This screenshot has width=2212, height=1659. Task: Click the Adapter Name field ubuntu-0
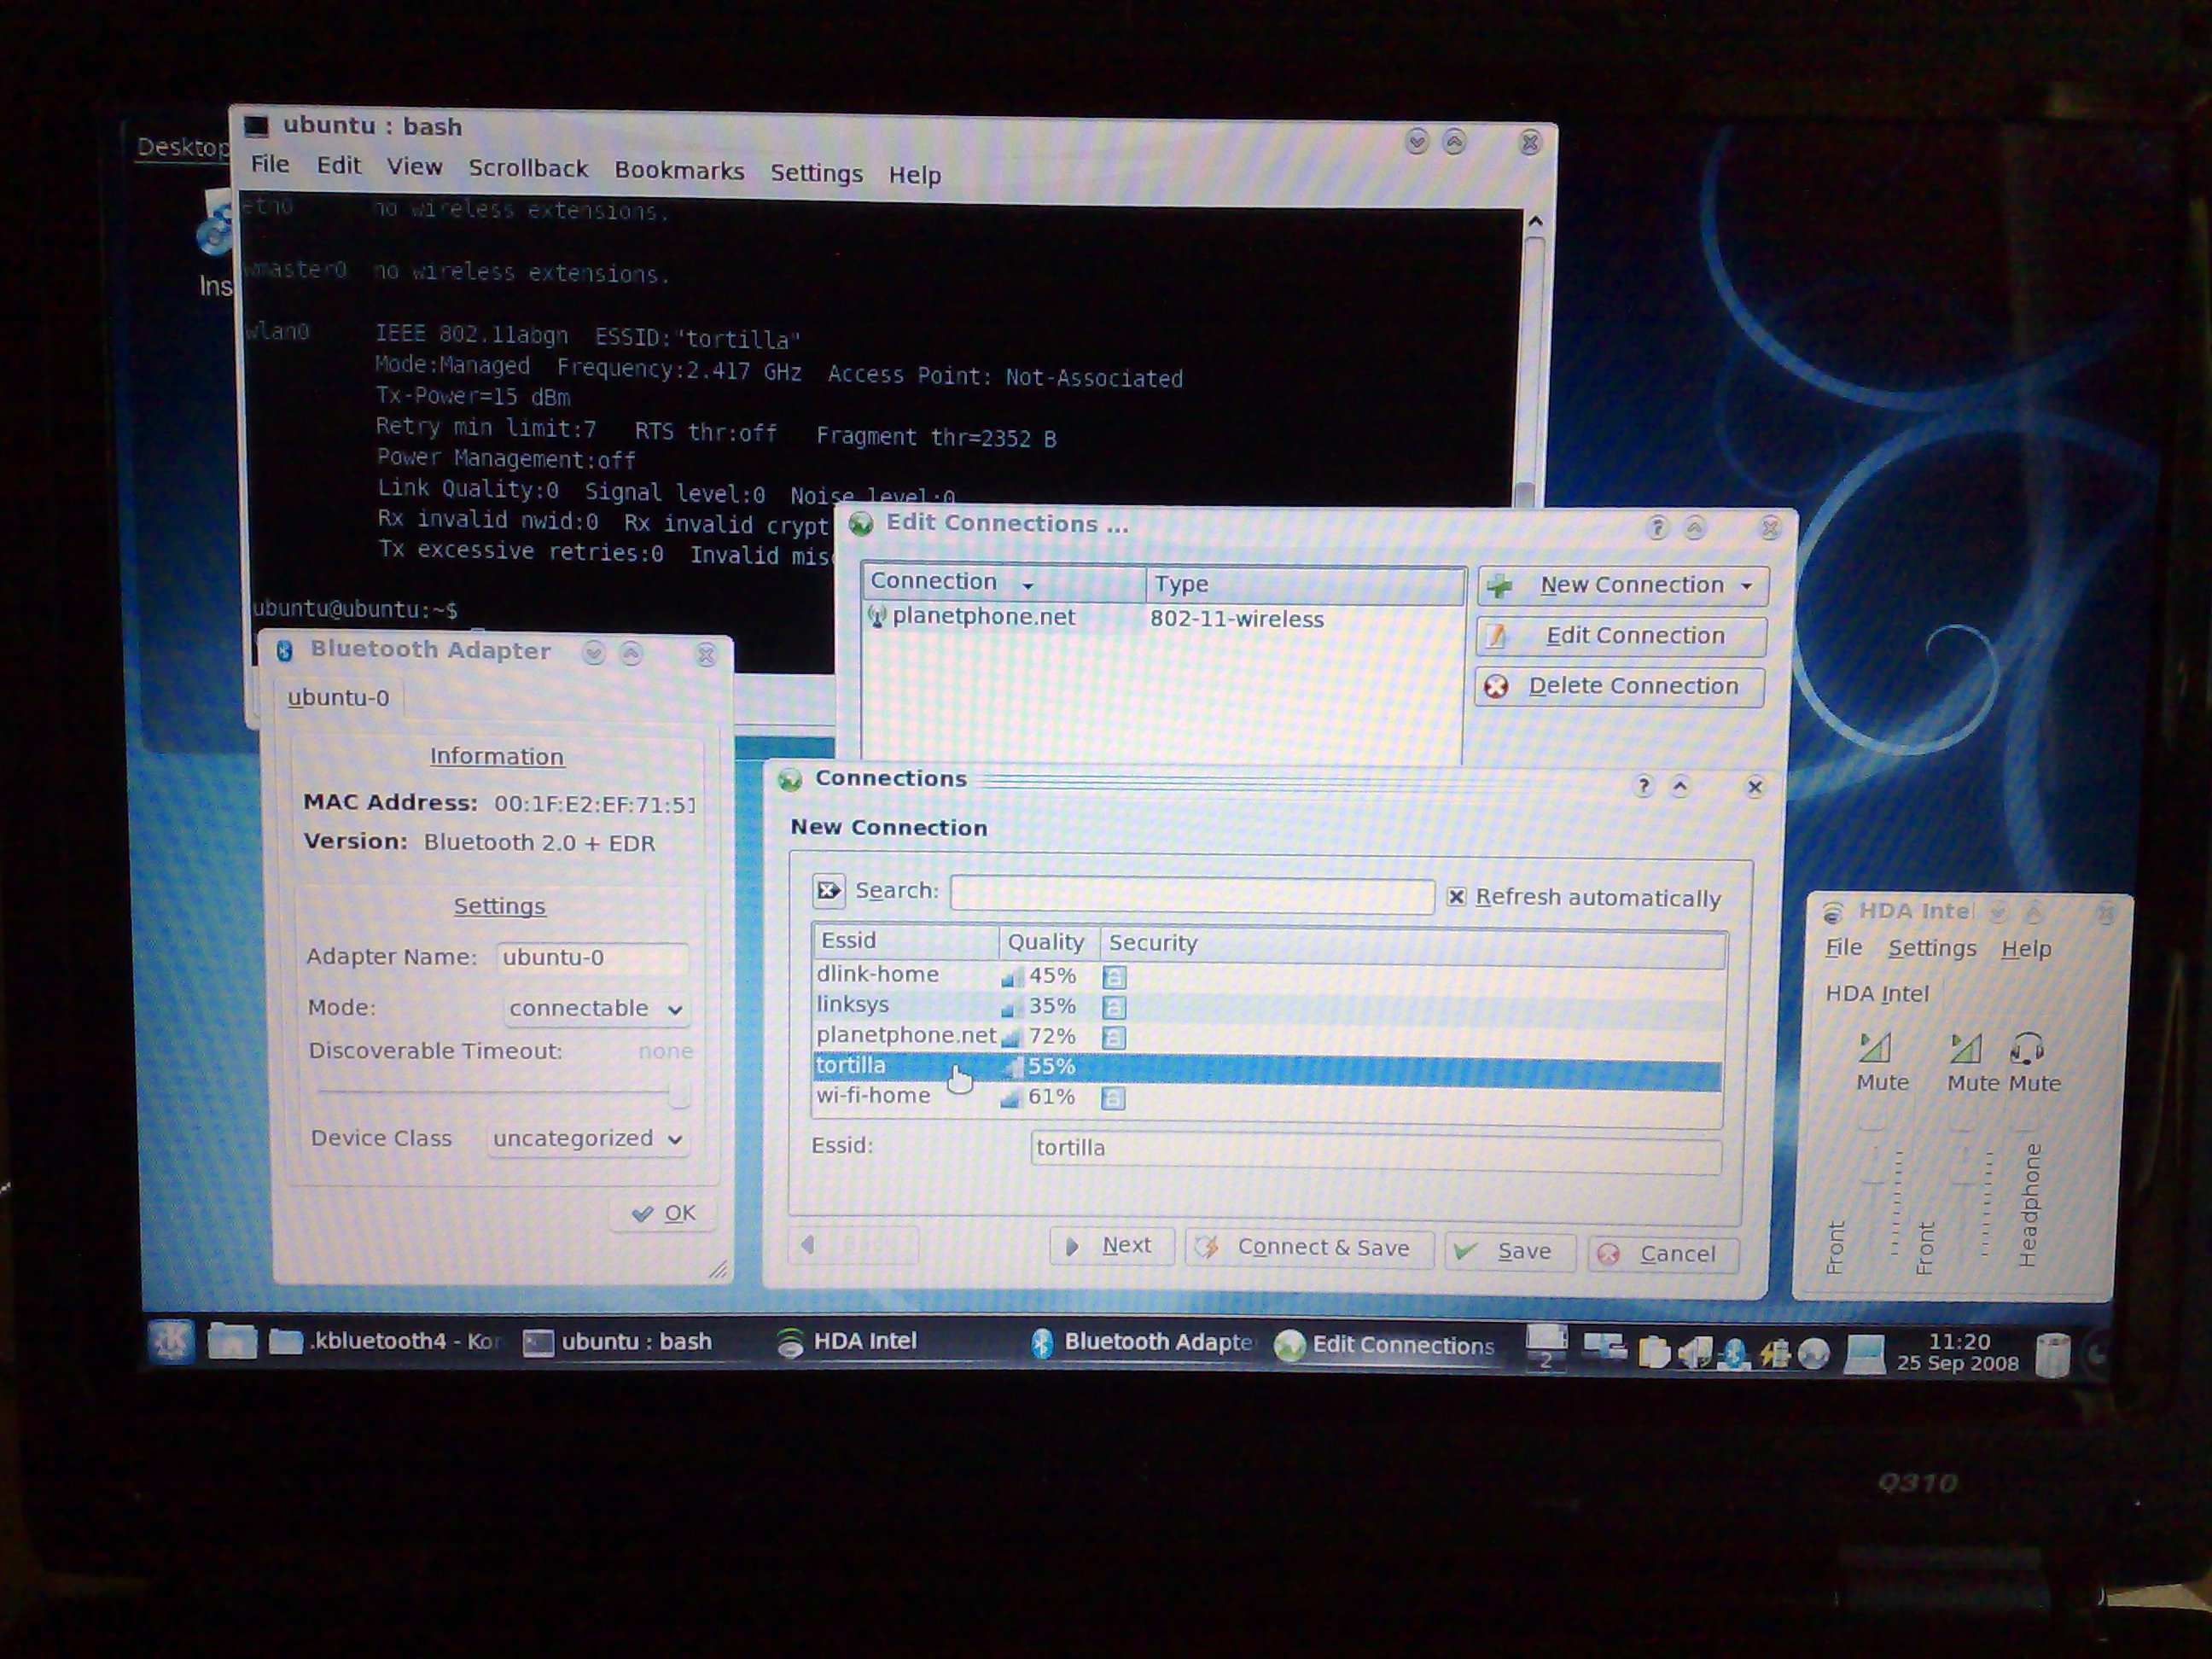coord(593,957)
